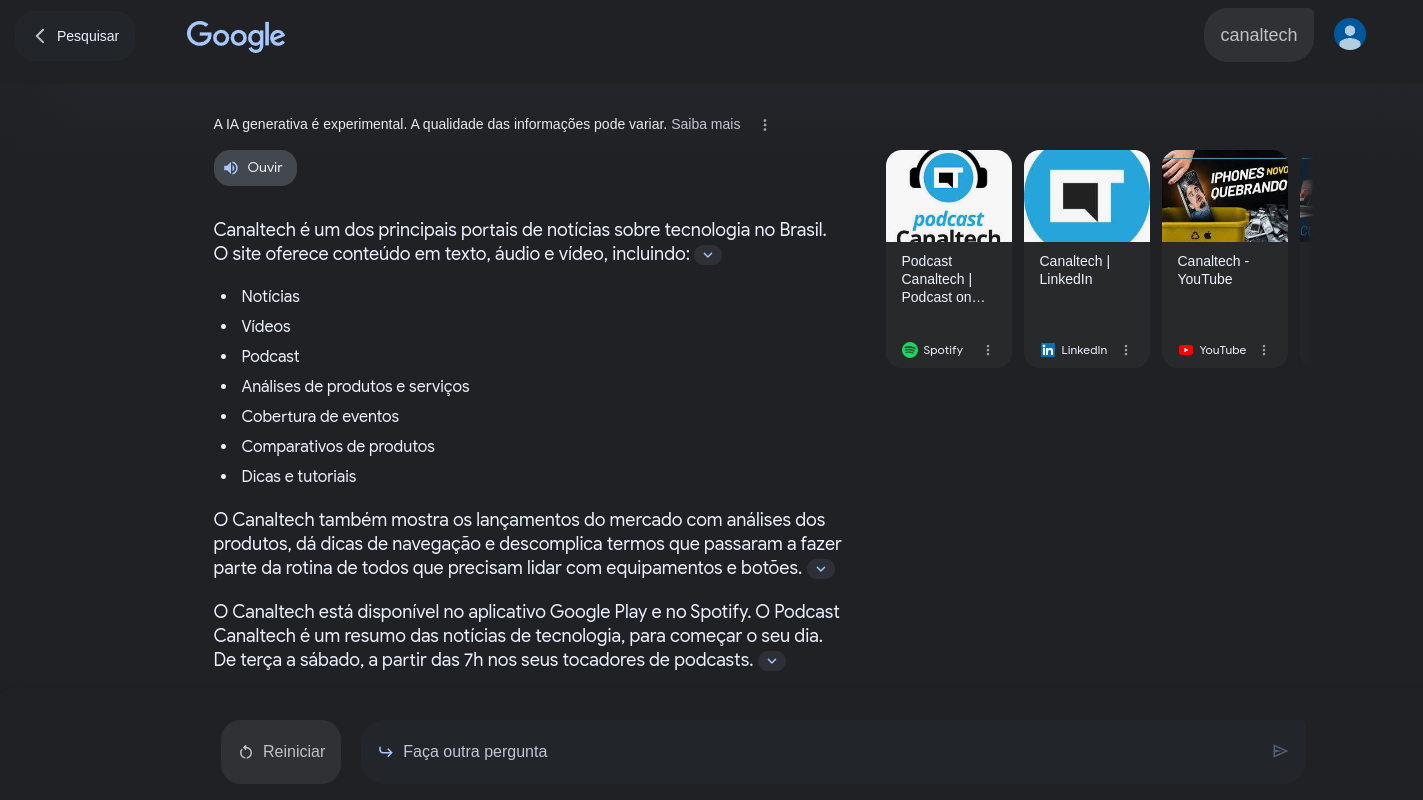The image size is (1423, 800).
Task: Open three-dot menu on LinkedIn card
Action: (x=1126, y=350)
